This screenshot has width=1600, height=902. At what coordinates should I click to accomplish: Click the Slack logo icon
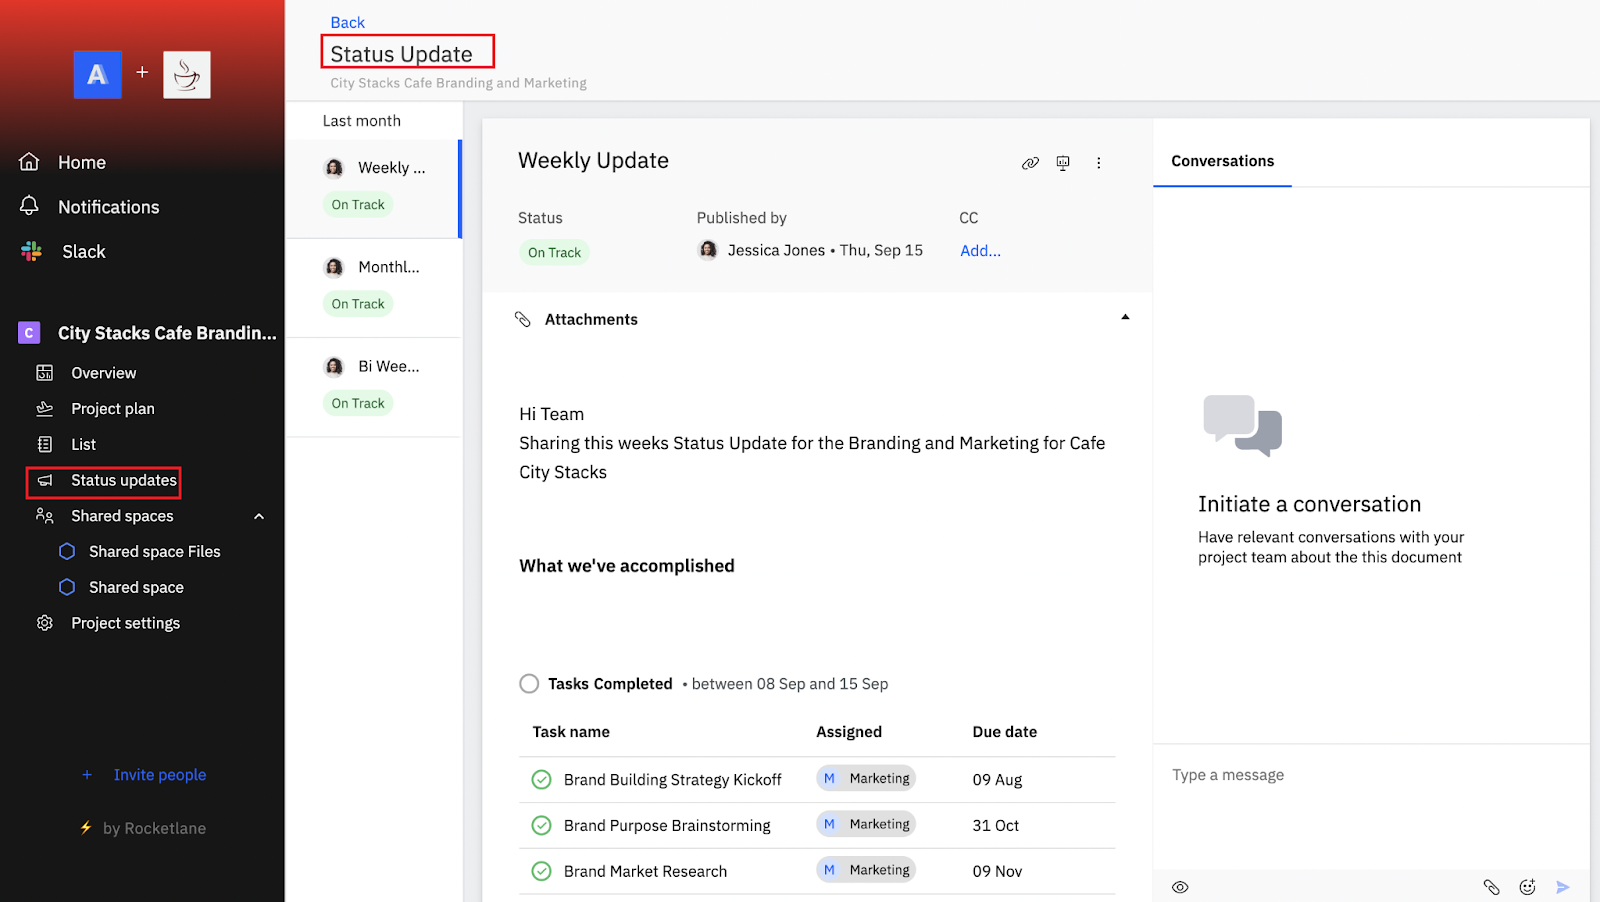(31, 251)
